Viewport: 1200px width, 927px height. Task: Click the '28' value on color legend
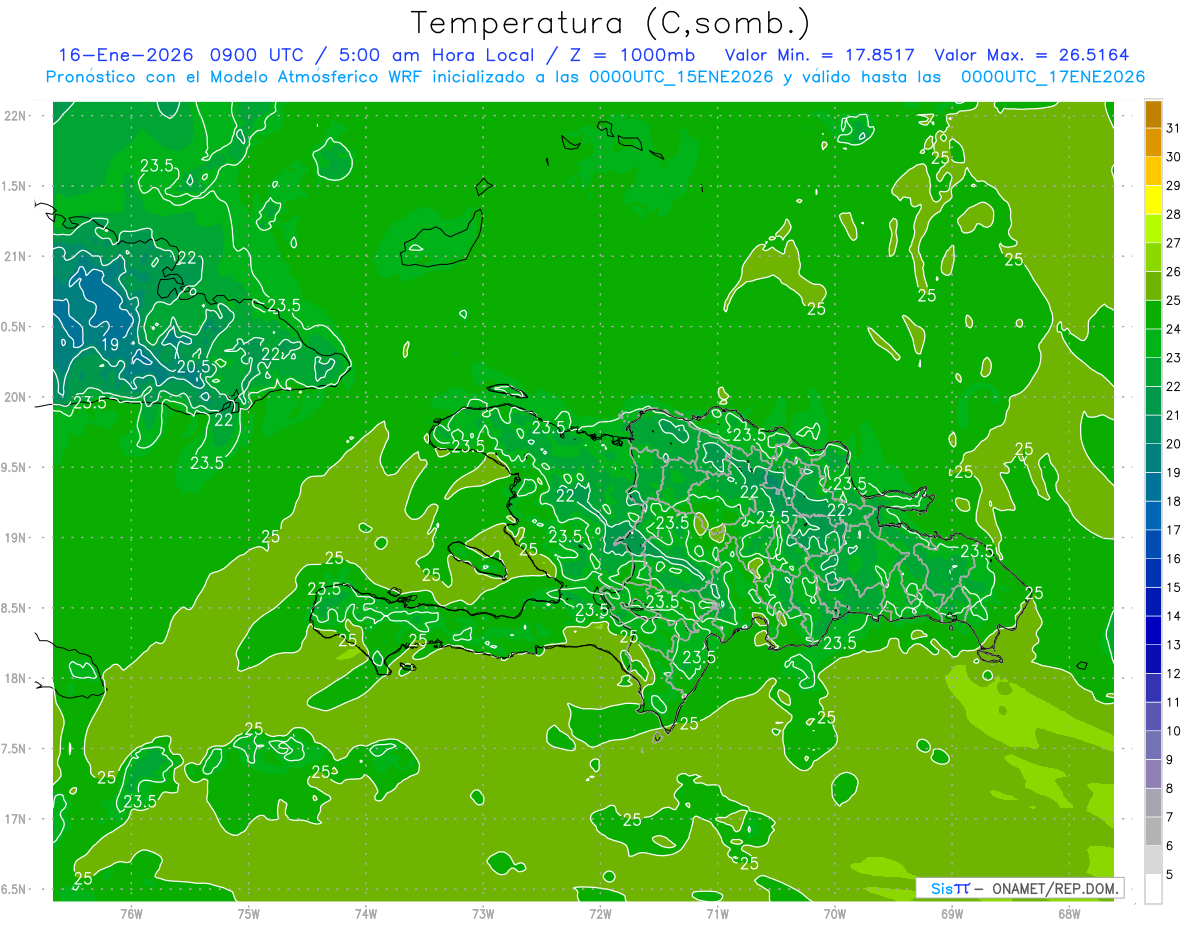1173,214
